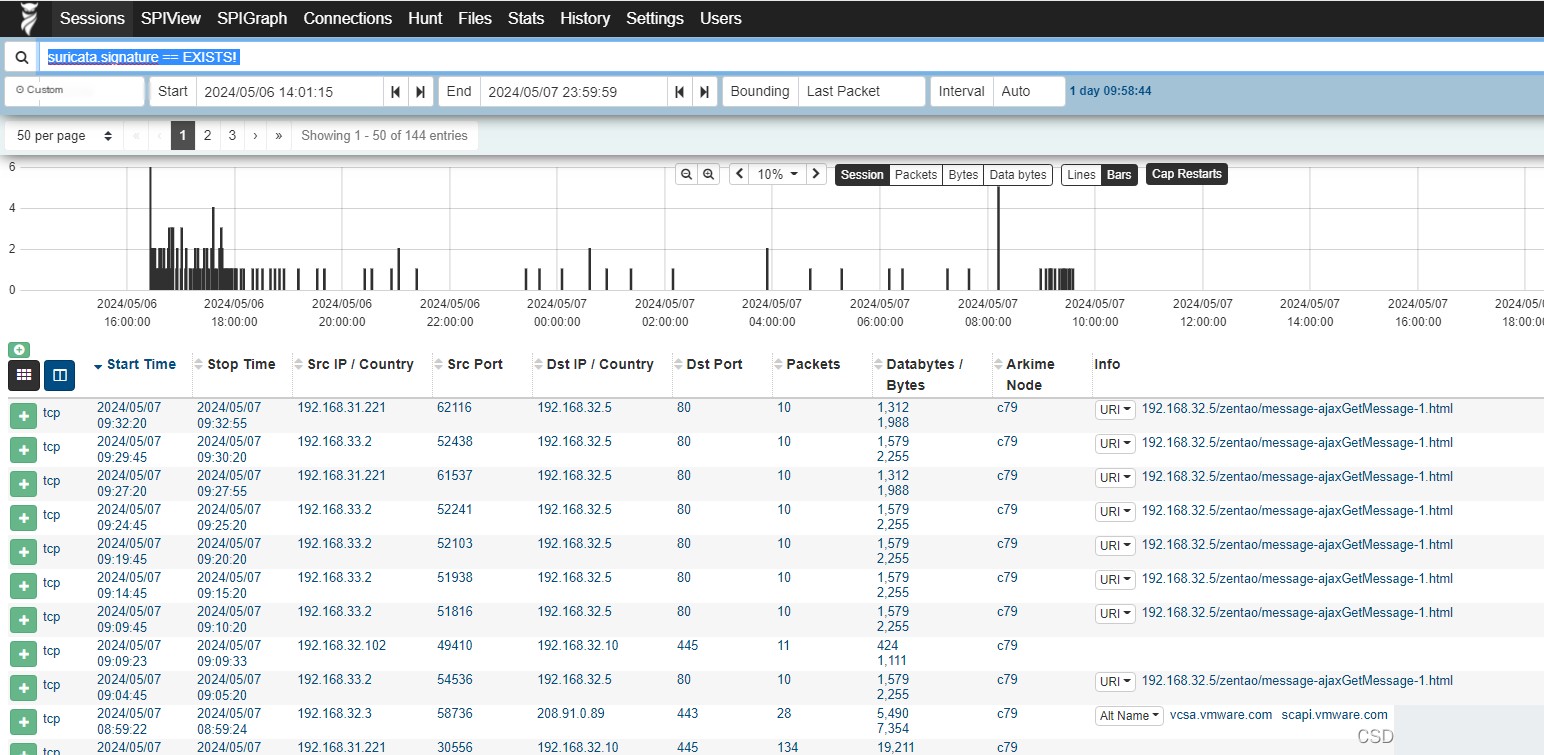Go to next results page arrow
The width and height of the screenshot is (1544, 755).
coord(256,136)
